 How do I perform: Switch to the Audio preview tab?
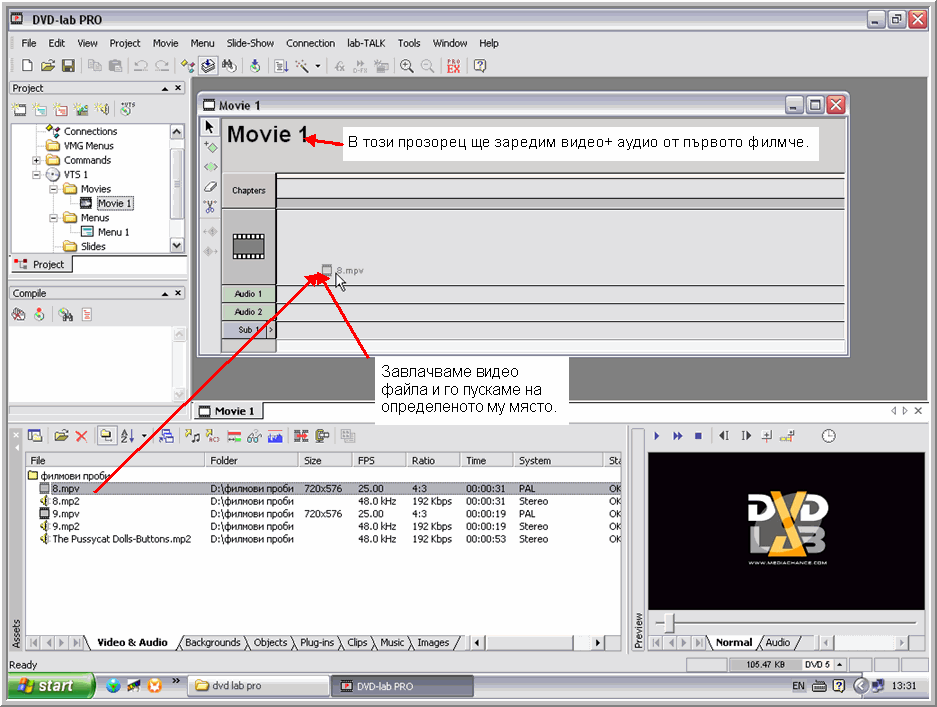coord(778,642)
